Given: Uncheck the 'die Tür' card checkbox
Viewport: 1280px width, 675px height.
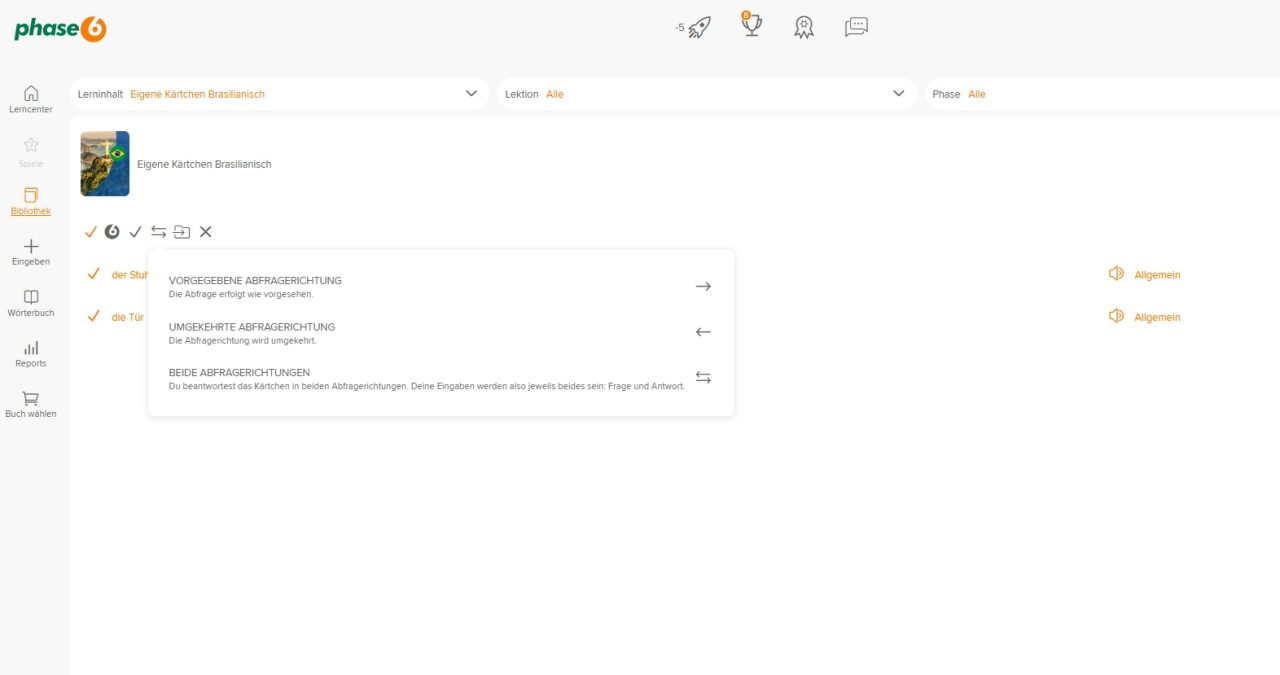Looking at the screenshot, I should [x=94, y=316].
